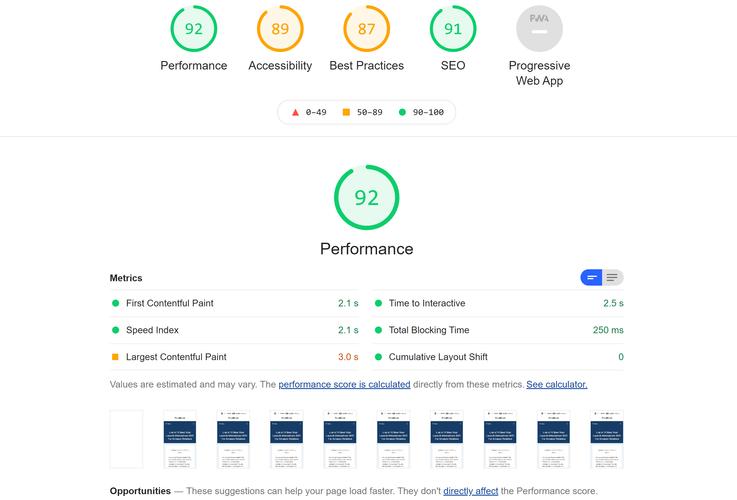Click the 250 ms Total Blocking Time value
The width and height of the screenshot is (737, 500).
(x=608, y=330)
